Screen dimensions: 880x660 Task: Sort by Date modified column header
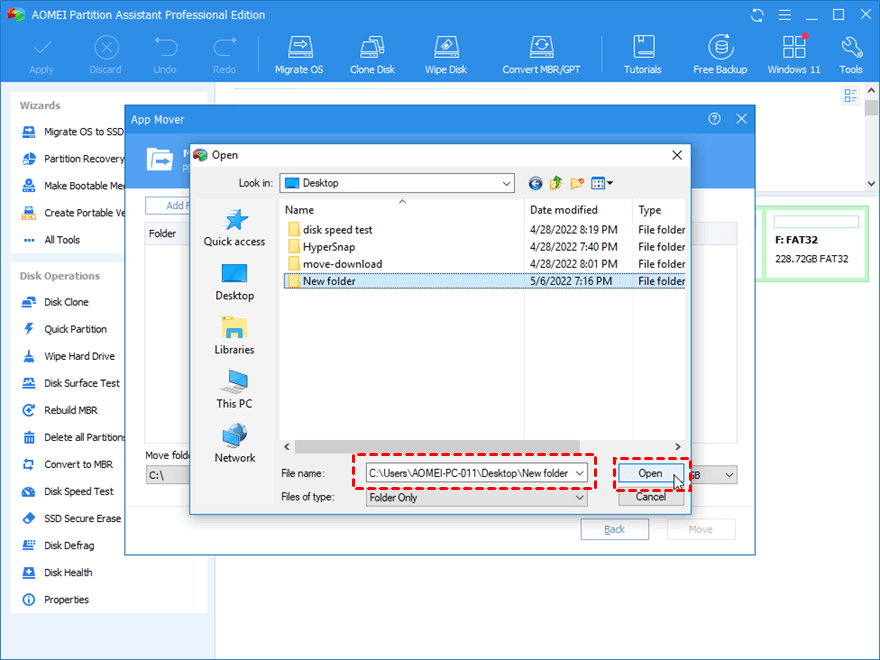579,210
